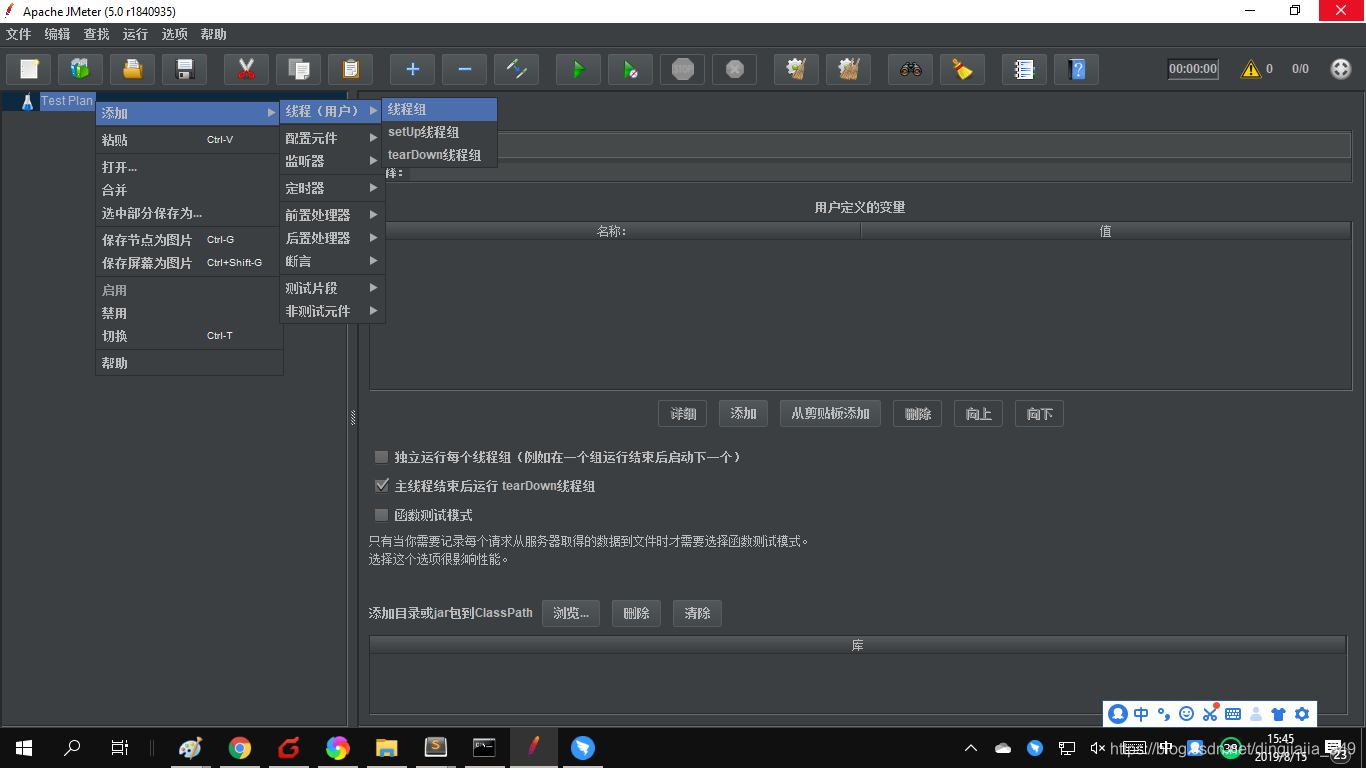Image resolution: width=1366 pixels, height=768 pixels.
Task: Open the Help question-mark icon
Action: pos(1077,69)
